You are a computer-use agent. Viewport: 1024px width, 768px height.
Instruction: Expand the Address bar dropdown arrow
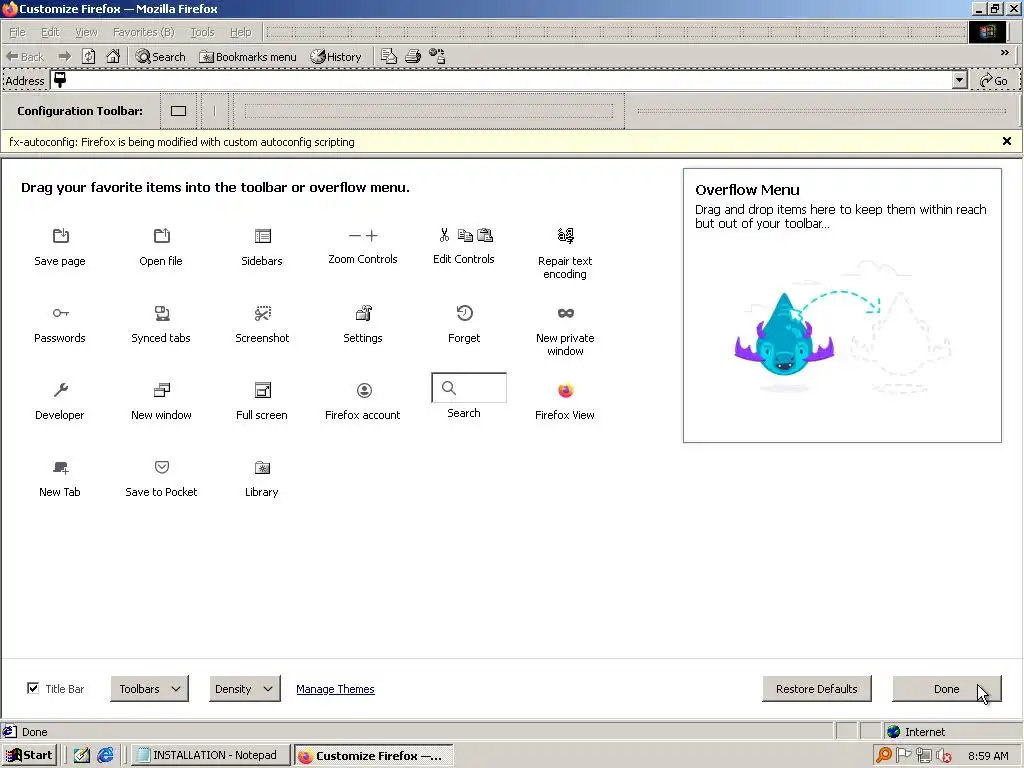coord(959,80)
